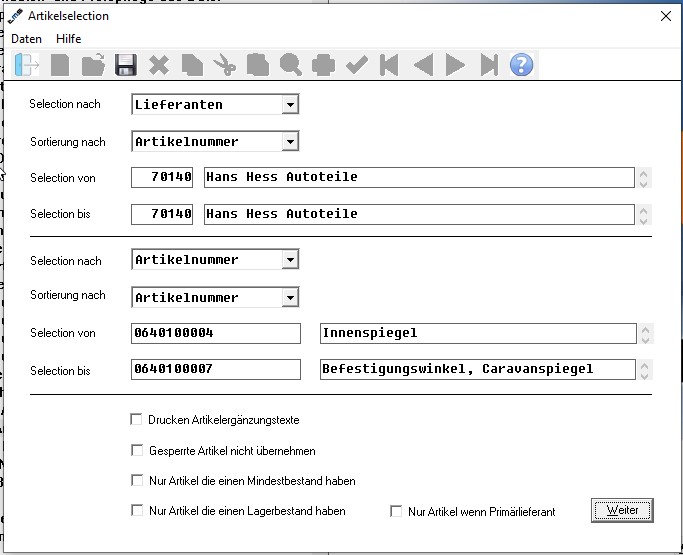The image size is (683, 555).
Task: Click the Artikelselection title bar app icon
Action: [x=15, y=17]
